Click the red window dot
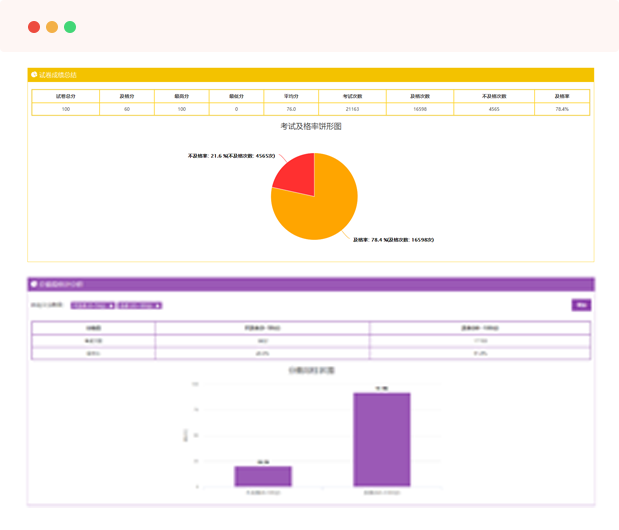This screenshot has height=530, width=619. 34,27
